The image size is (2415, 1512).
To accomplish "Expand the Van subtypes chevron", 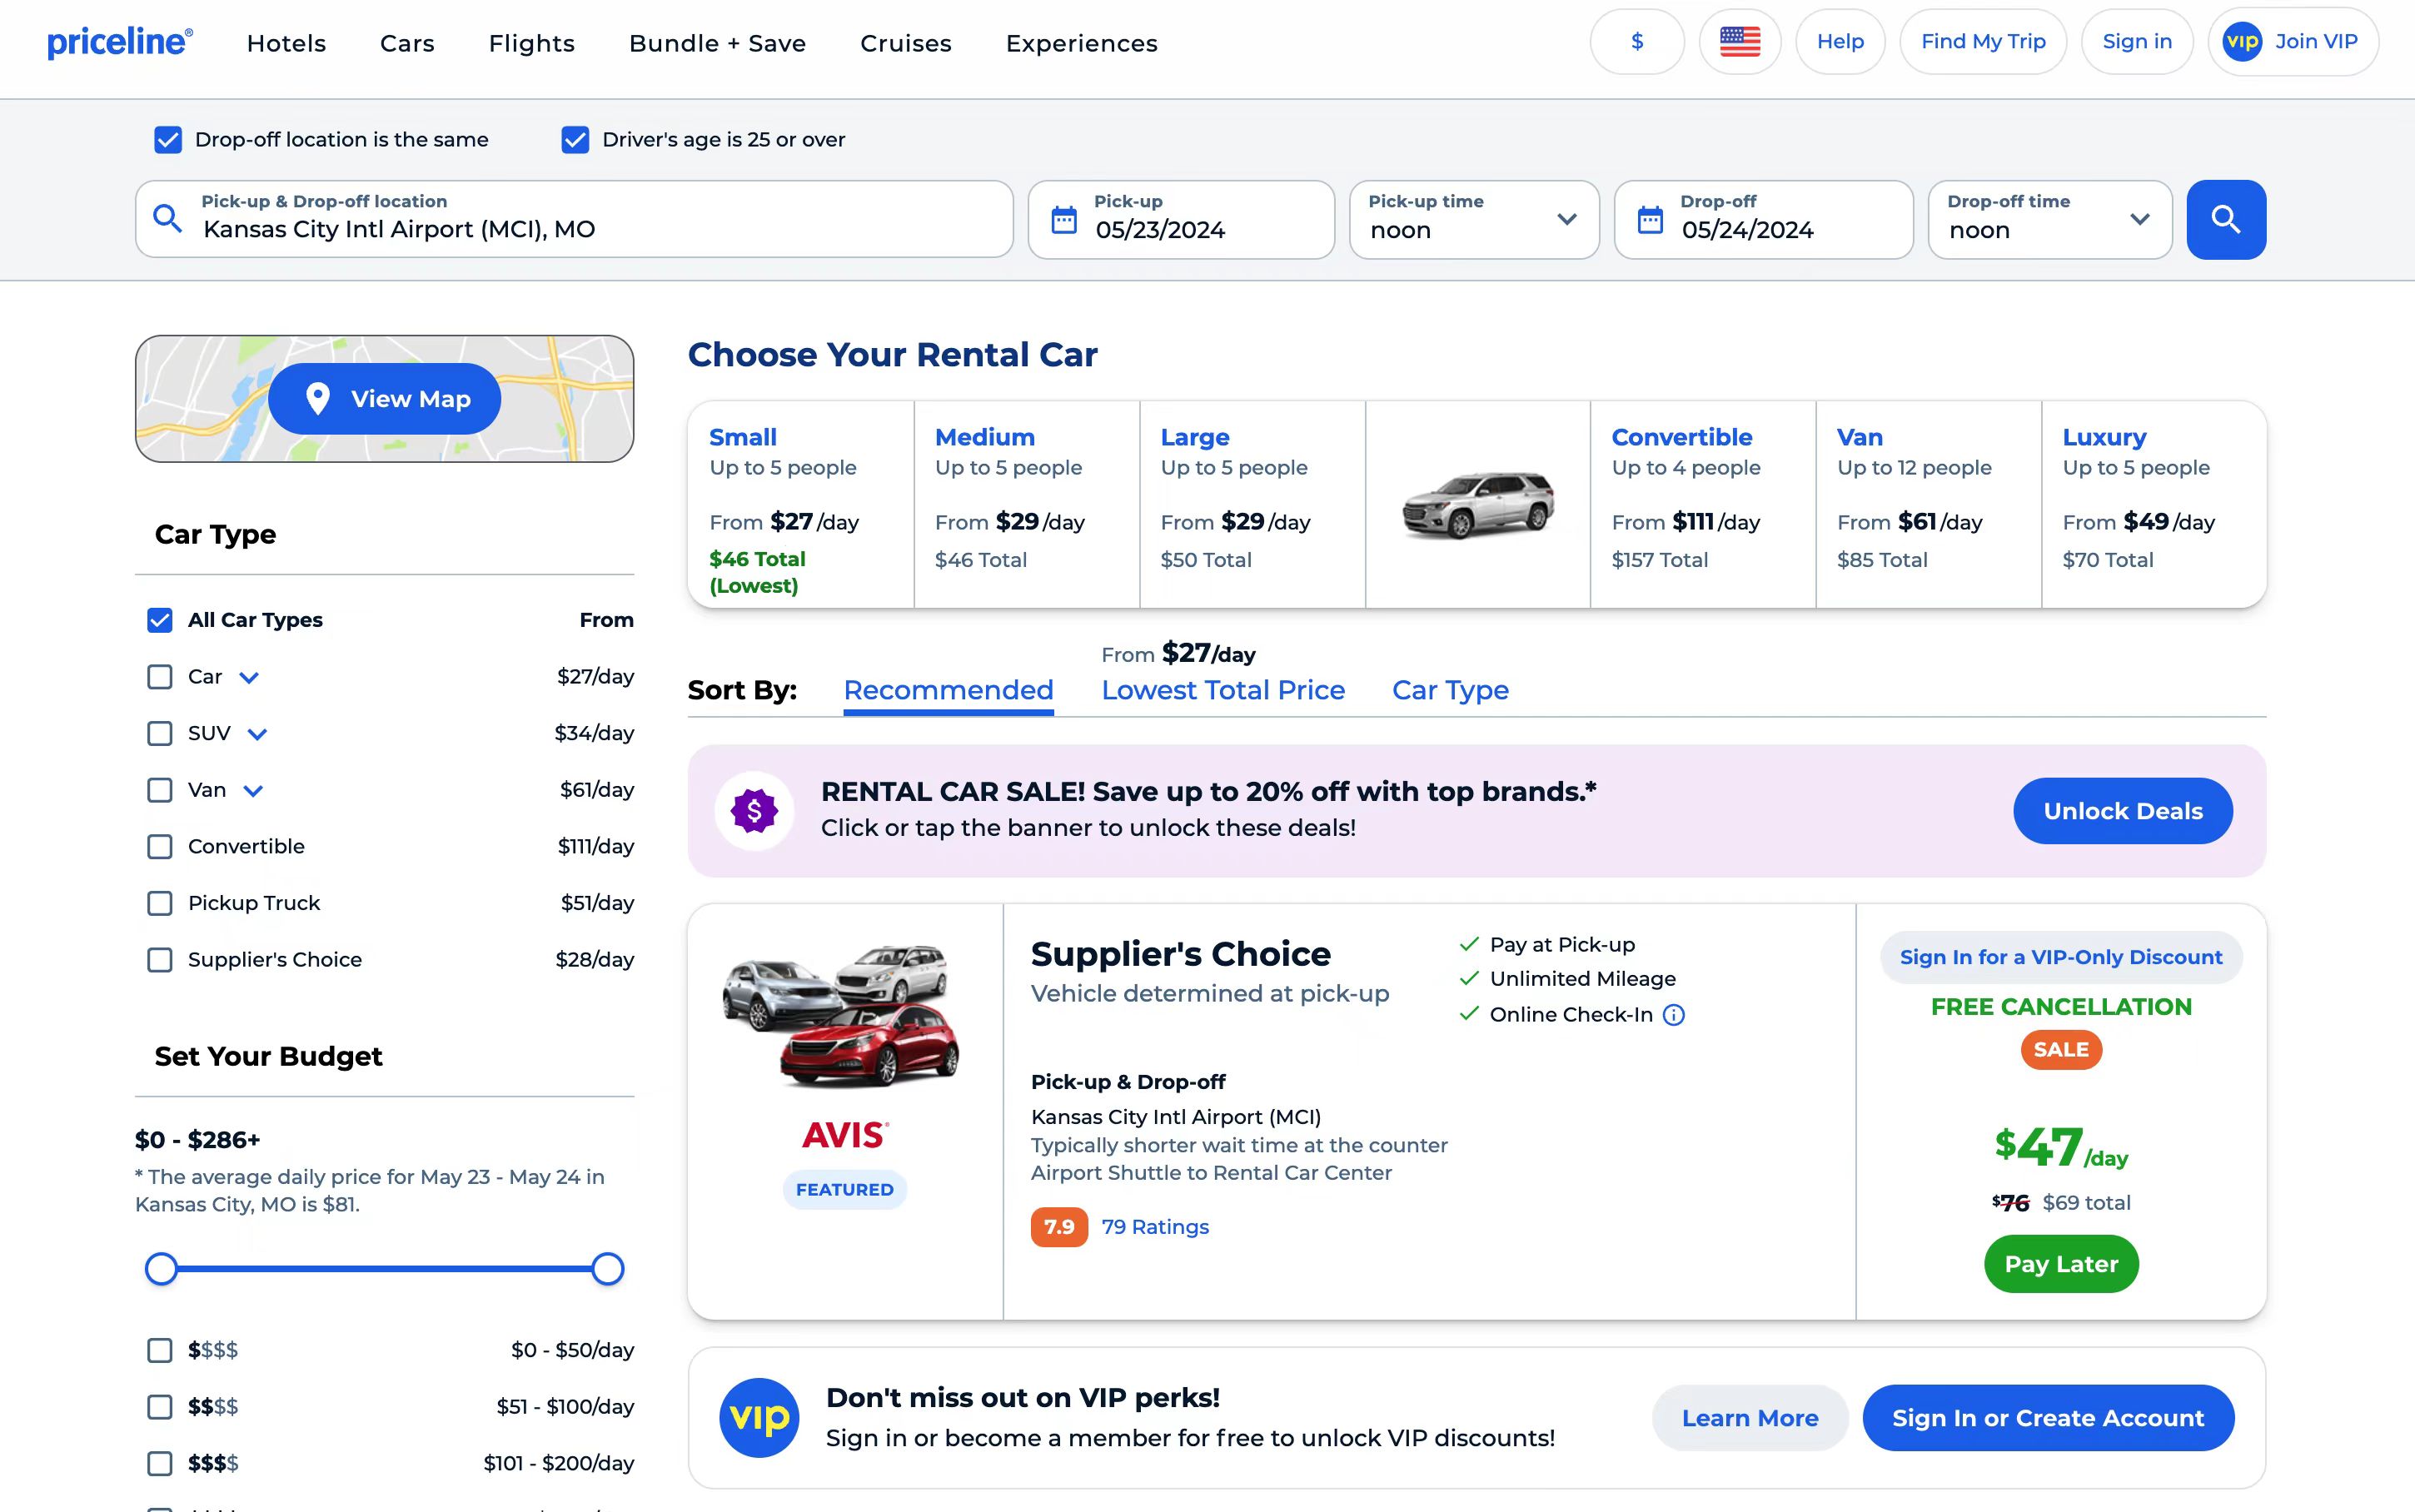I will tap(253, 791).
